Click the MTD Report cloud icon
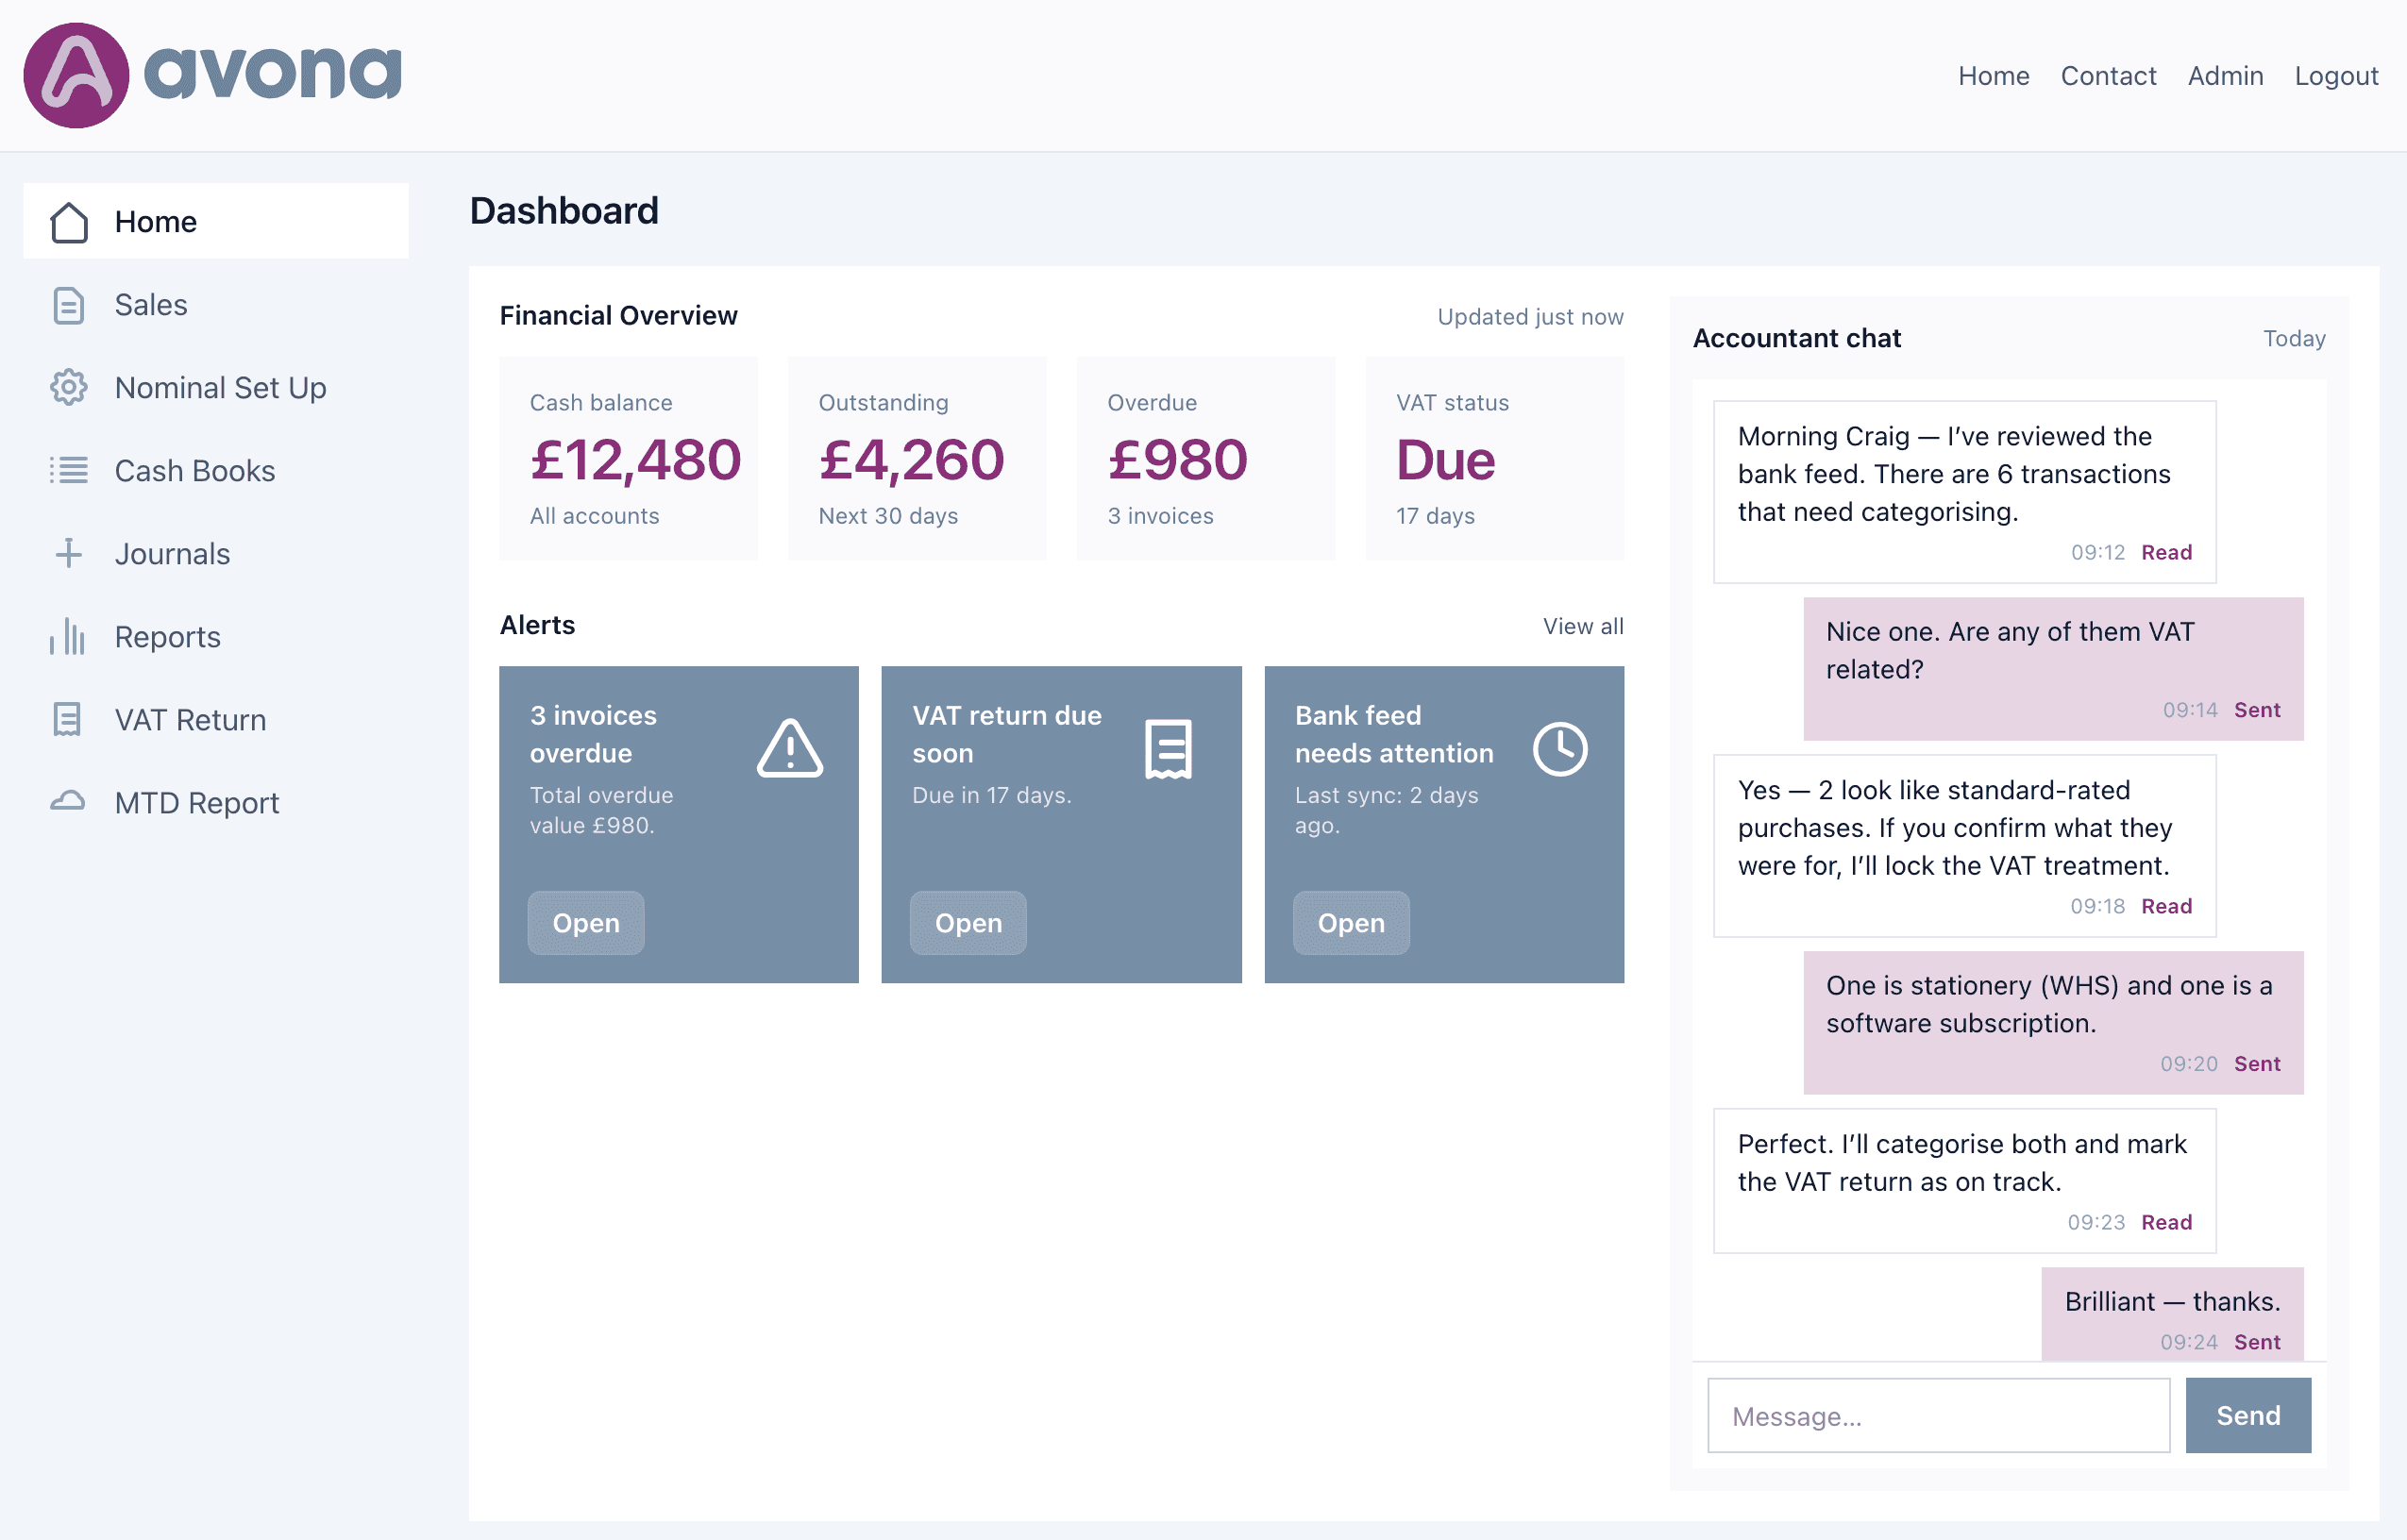The width and height of the screenshot is (2407, 1540). [x=68, y=802]
